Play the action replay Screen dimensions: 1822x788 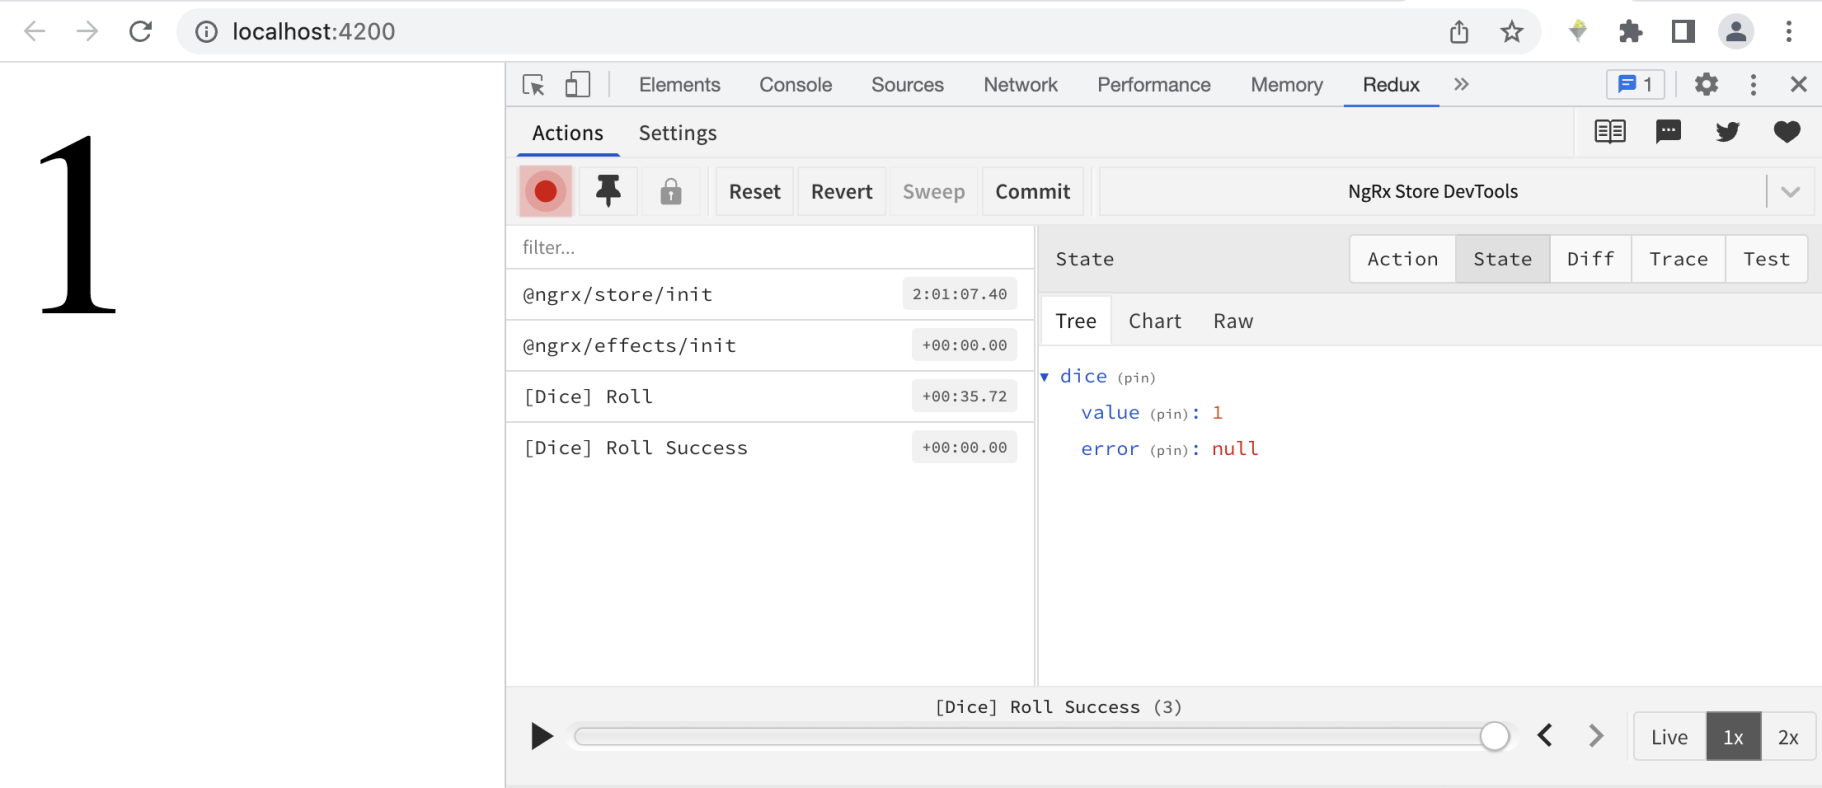(541, 737)
